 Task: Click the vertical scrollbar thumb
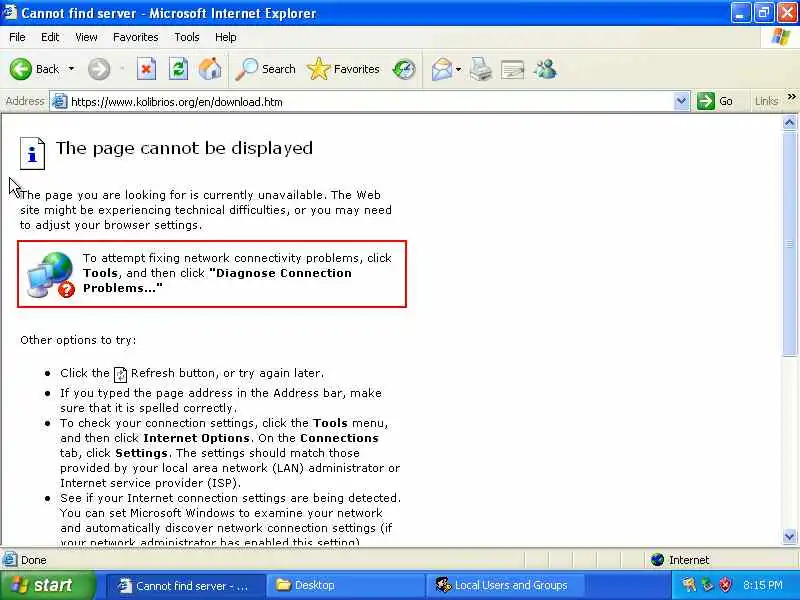[x=789, y=243]
